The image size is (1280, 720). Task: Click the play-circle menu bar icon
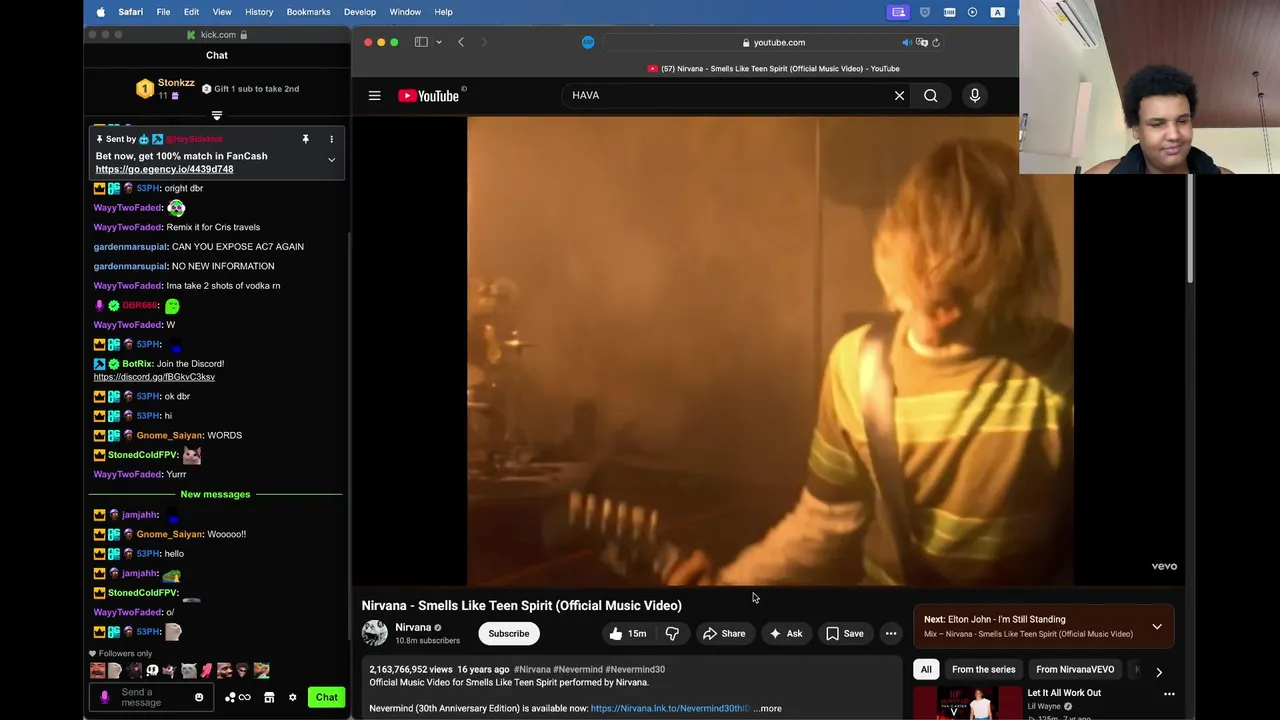coord(973,12)
